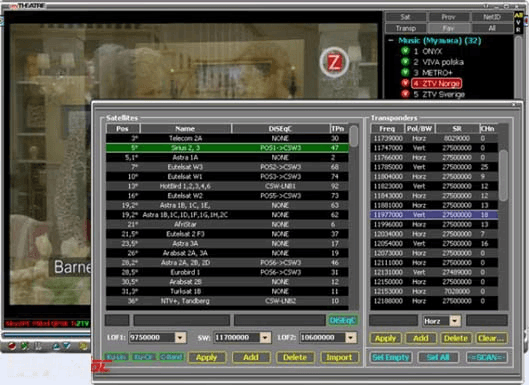The image size is (529, 385).
Task: Open the LOF1 dropdown
Action: click(180, 337)
